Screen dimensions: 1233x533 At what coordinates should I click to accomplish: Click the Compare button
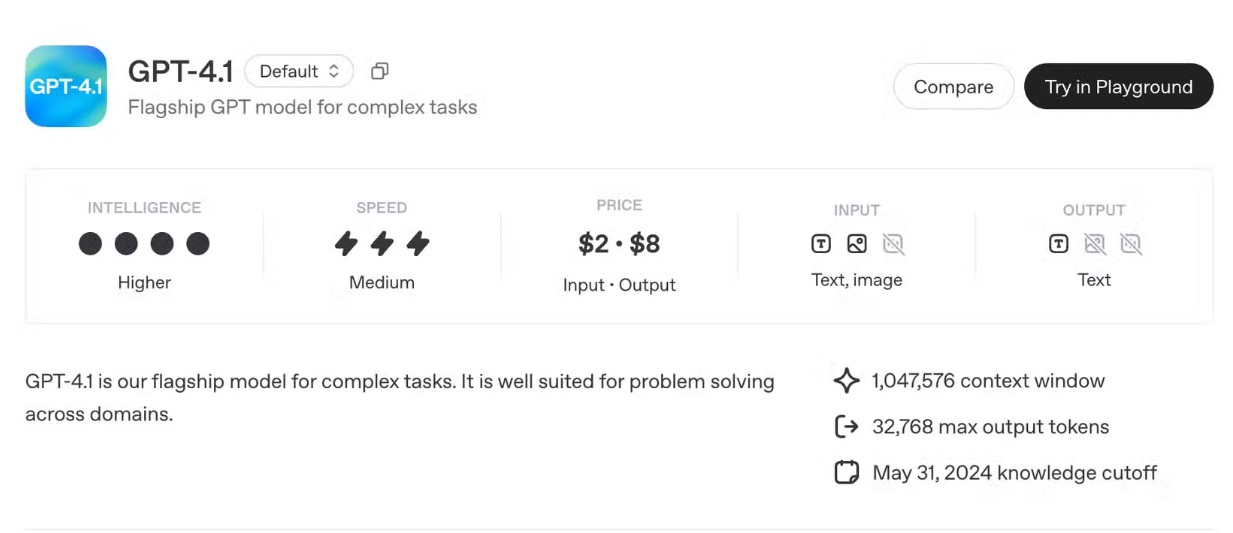click(x=953, y=87)
